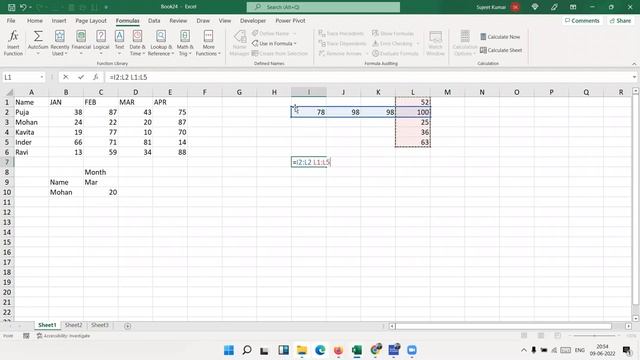Open More Functions dropdown
Screen dimensions: 640x360
coord(208,42)
